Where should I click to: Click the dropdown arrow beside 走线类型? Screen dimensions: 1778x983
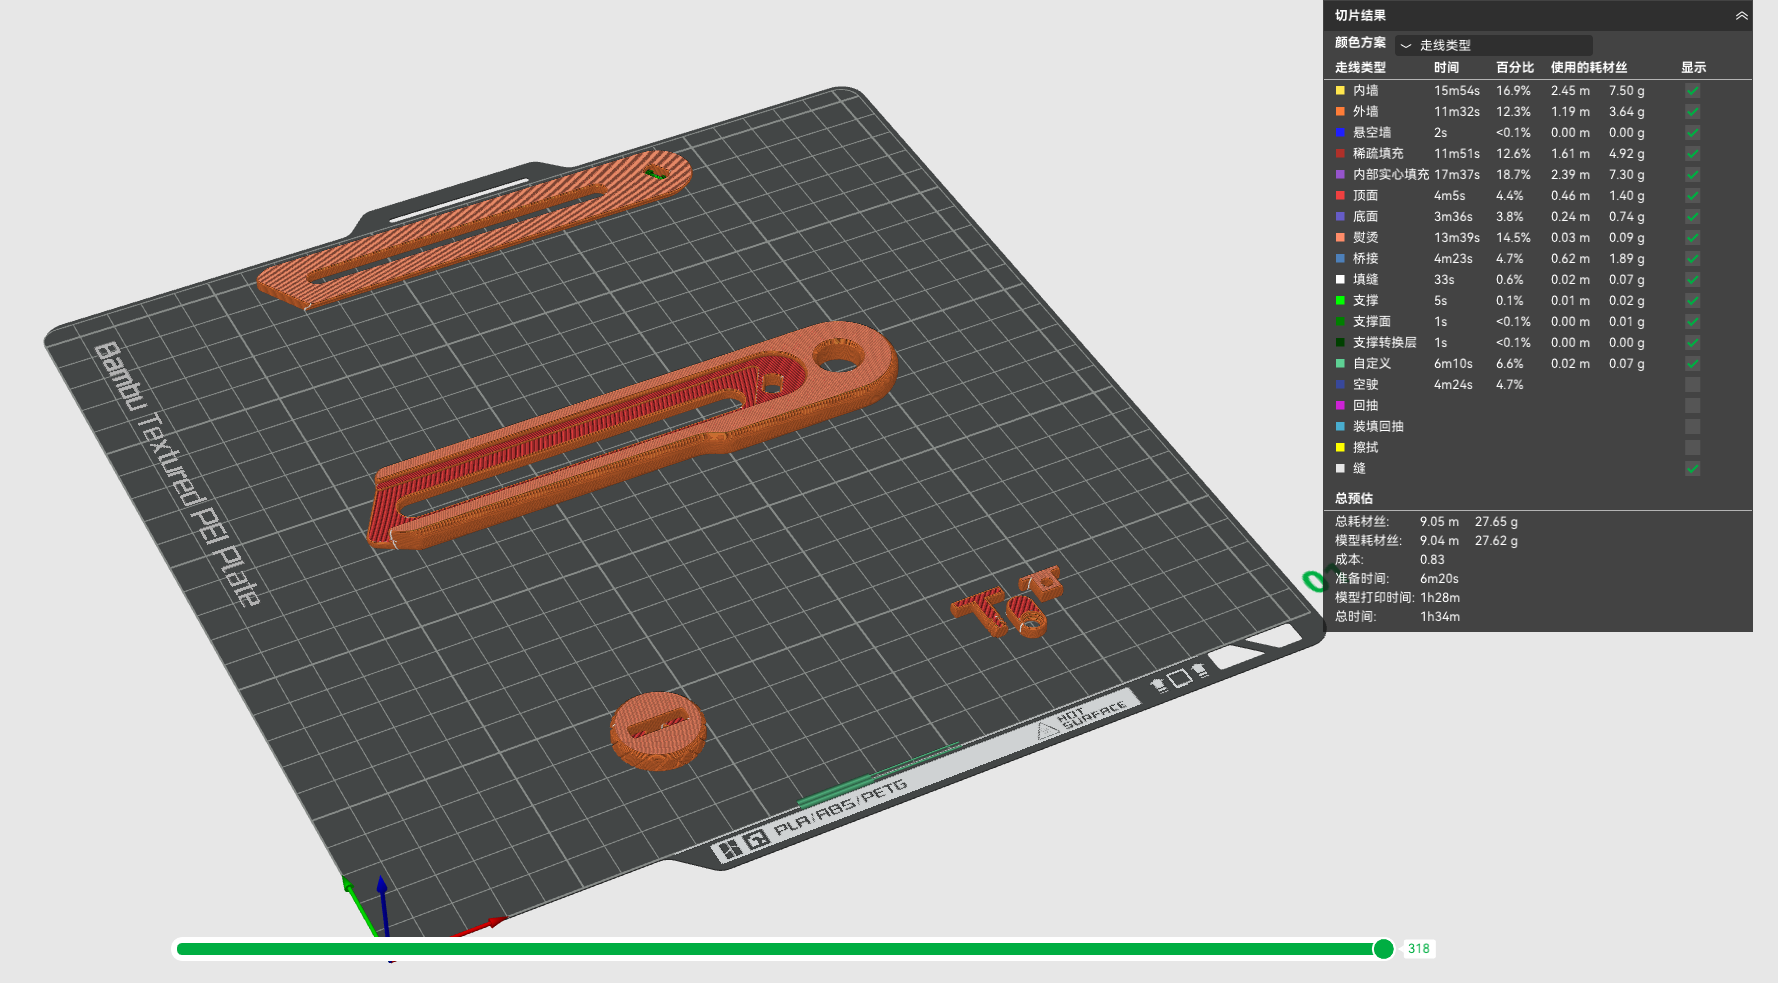[x=1406, y=46]
